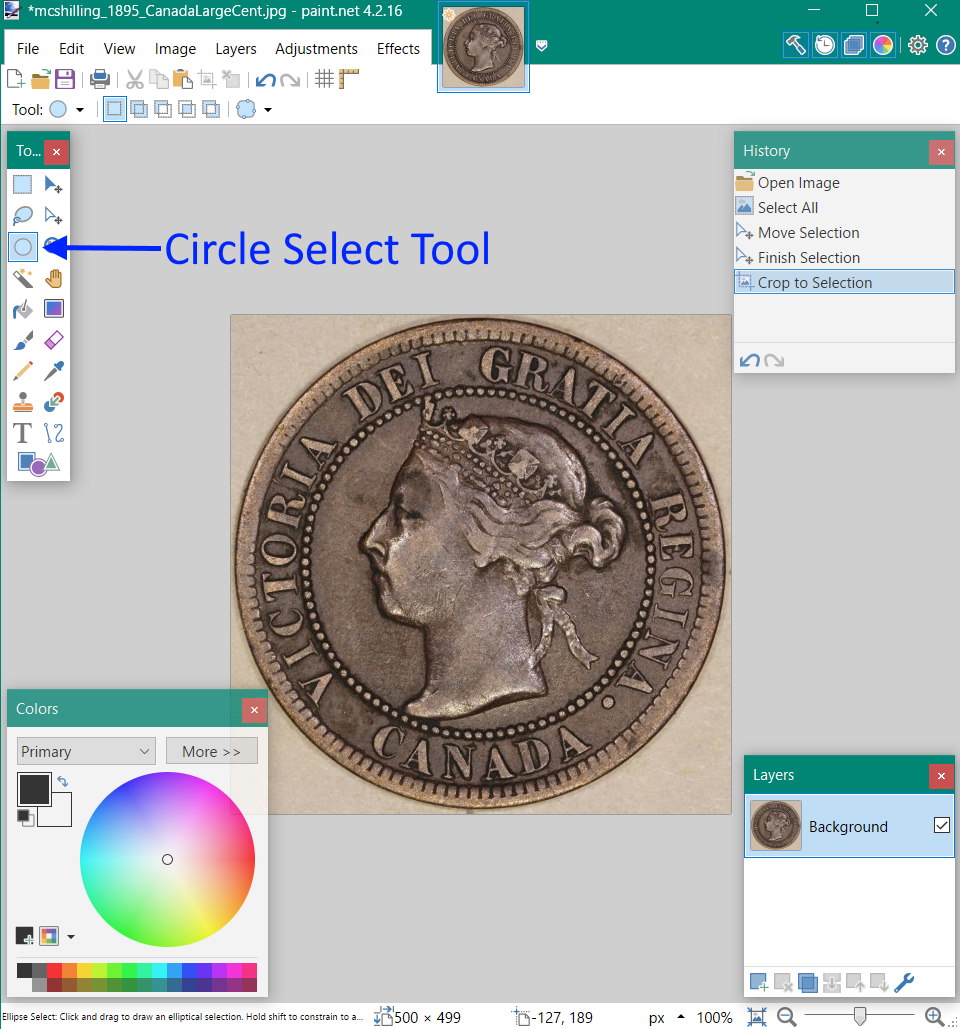This screenshot has height=1029, width=960.
Task: Open the Adjustments menu
Action: [316, 49]
